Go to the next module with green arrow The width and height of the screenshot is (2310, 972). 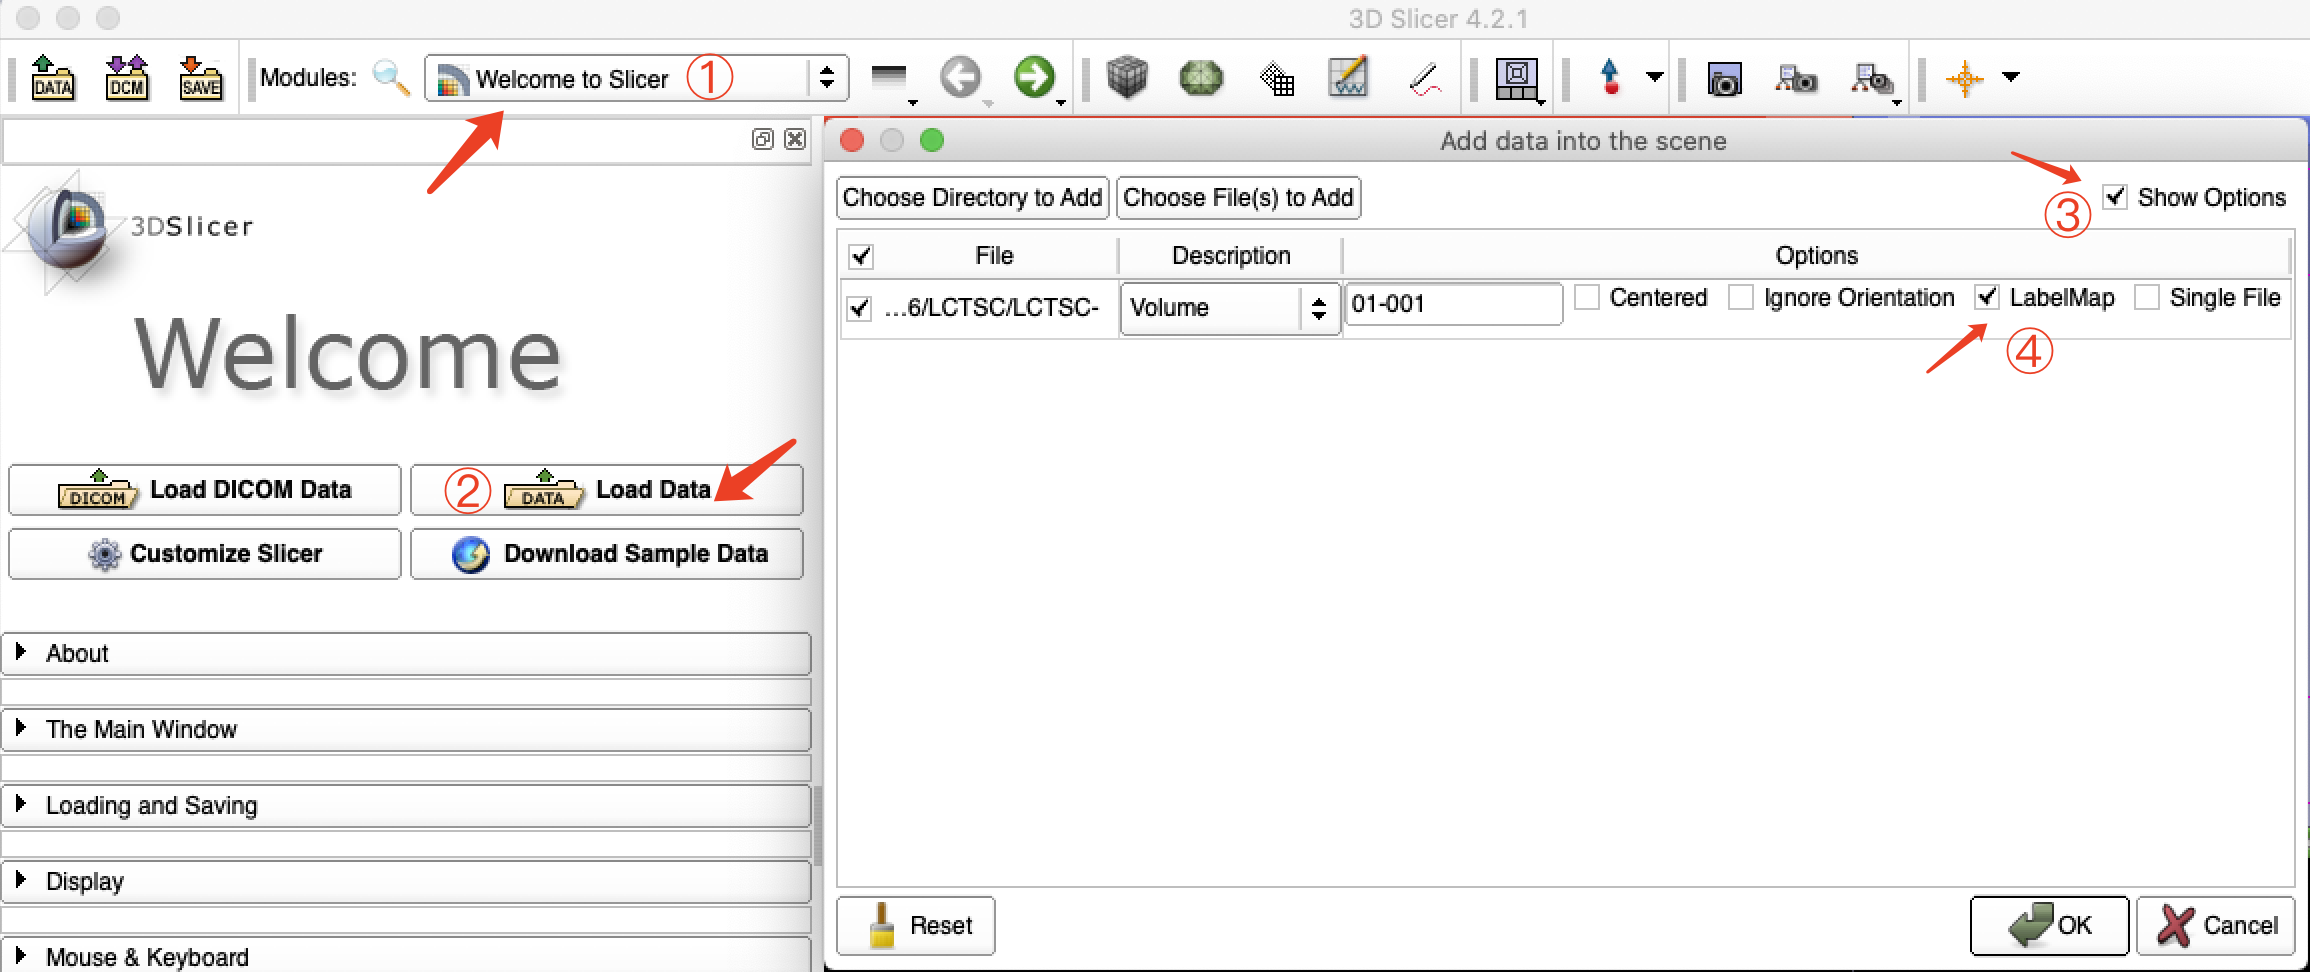click(1034, 78)
